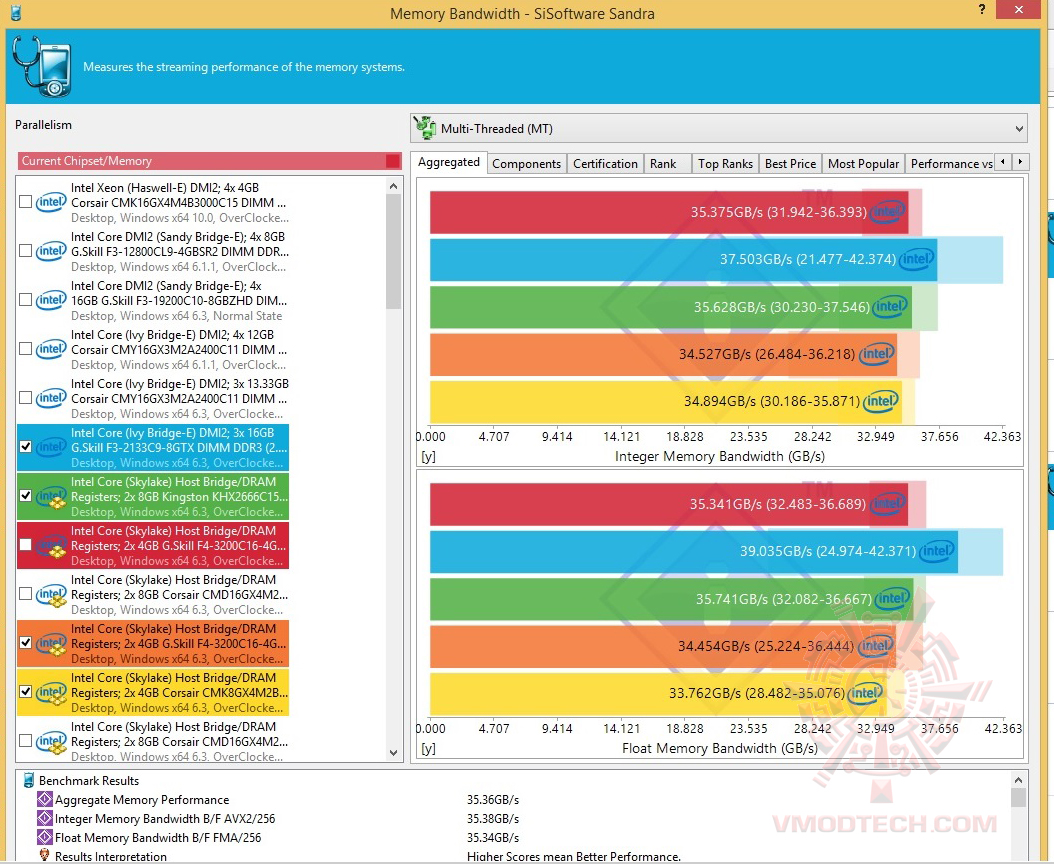Click Intel logo of Kingston KHX2666C15 entry
Screen dimensions: 1054x864
pos(51,496)
